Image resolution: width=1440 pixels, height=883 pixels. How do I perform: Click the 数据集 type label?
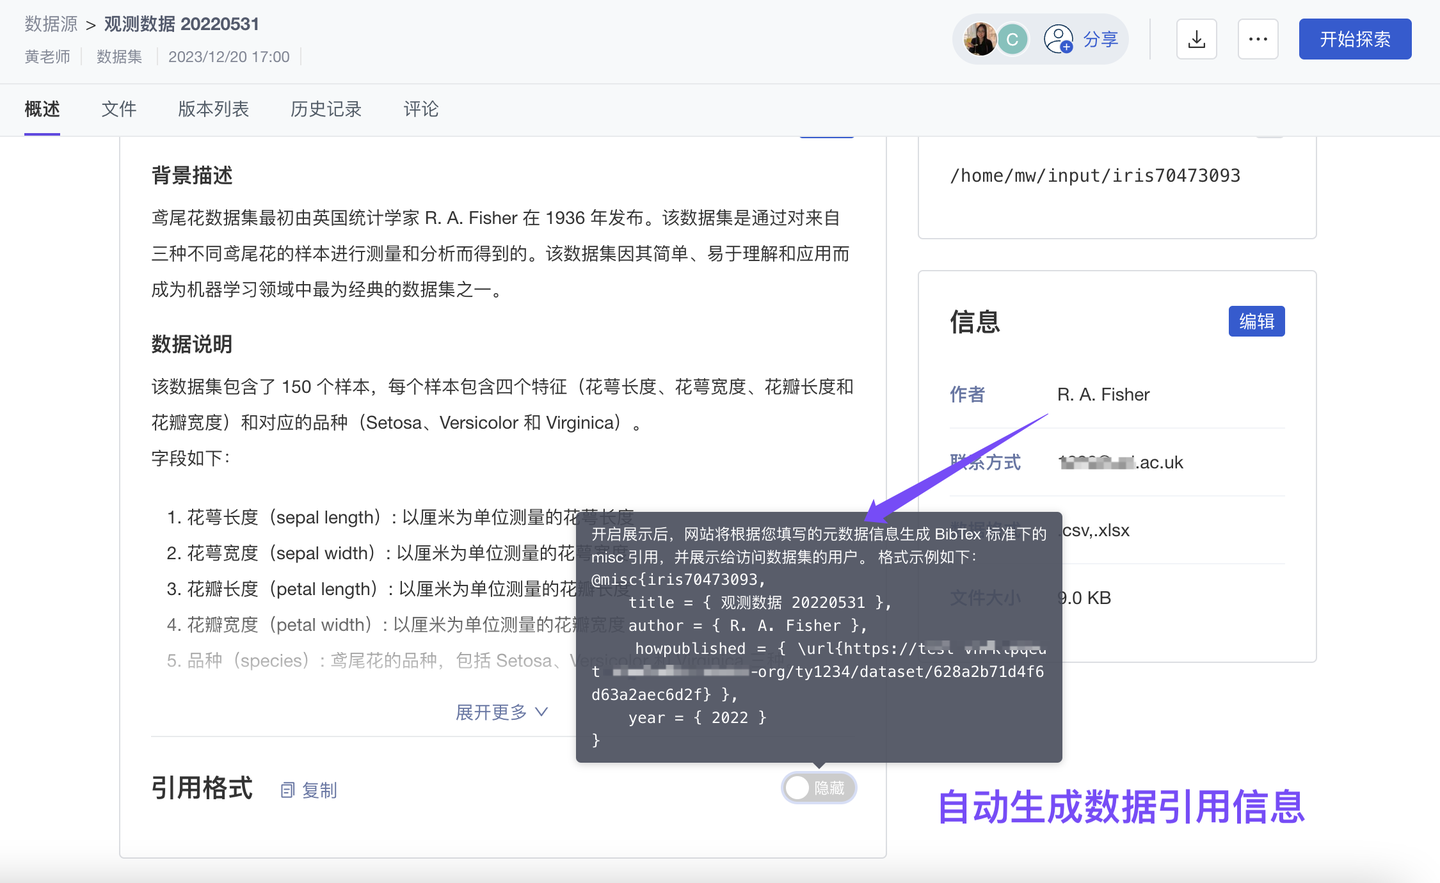pyautogui.click(x=119, y=57)
